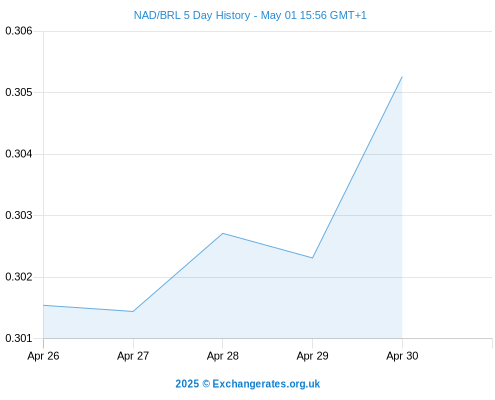Click the May 01 15:56 GMT+1 timestamp
Viewport: 495px width, 400px height.
click(313, 15)
